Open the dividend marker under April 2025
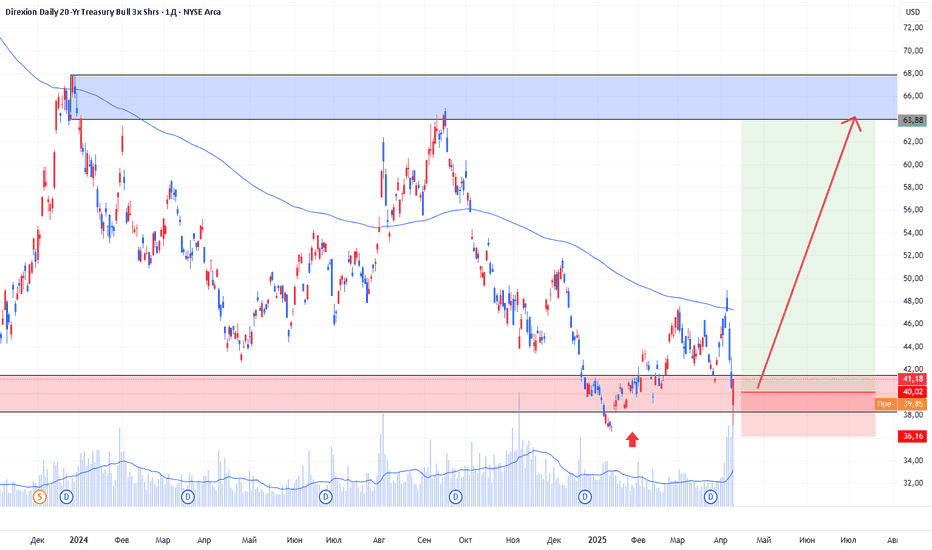Viewport: 932px width, 550px height. click(711, 496)
